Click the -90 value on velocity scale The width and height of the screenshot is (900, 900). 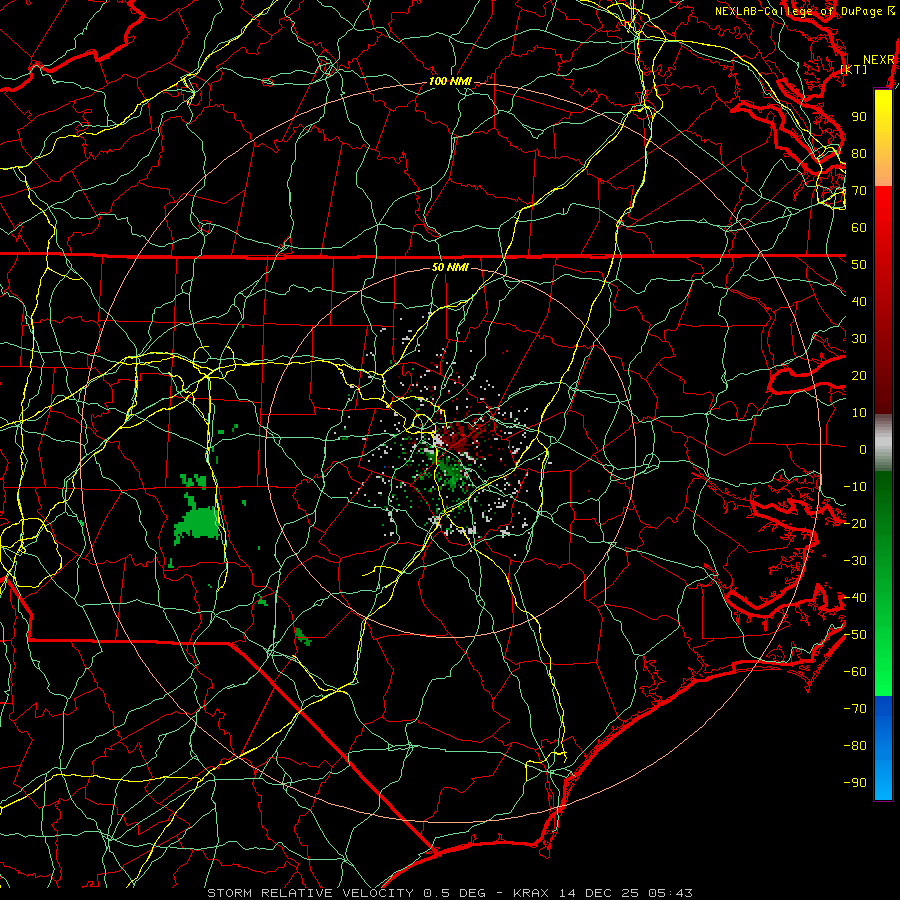[x=855, y=783]
